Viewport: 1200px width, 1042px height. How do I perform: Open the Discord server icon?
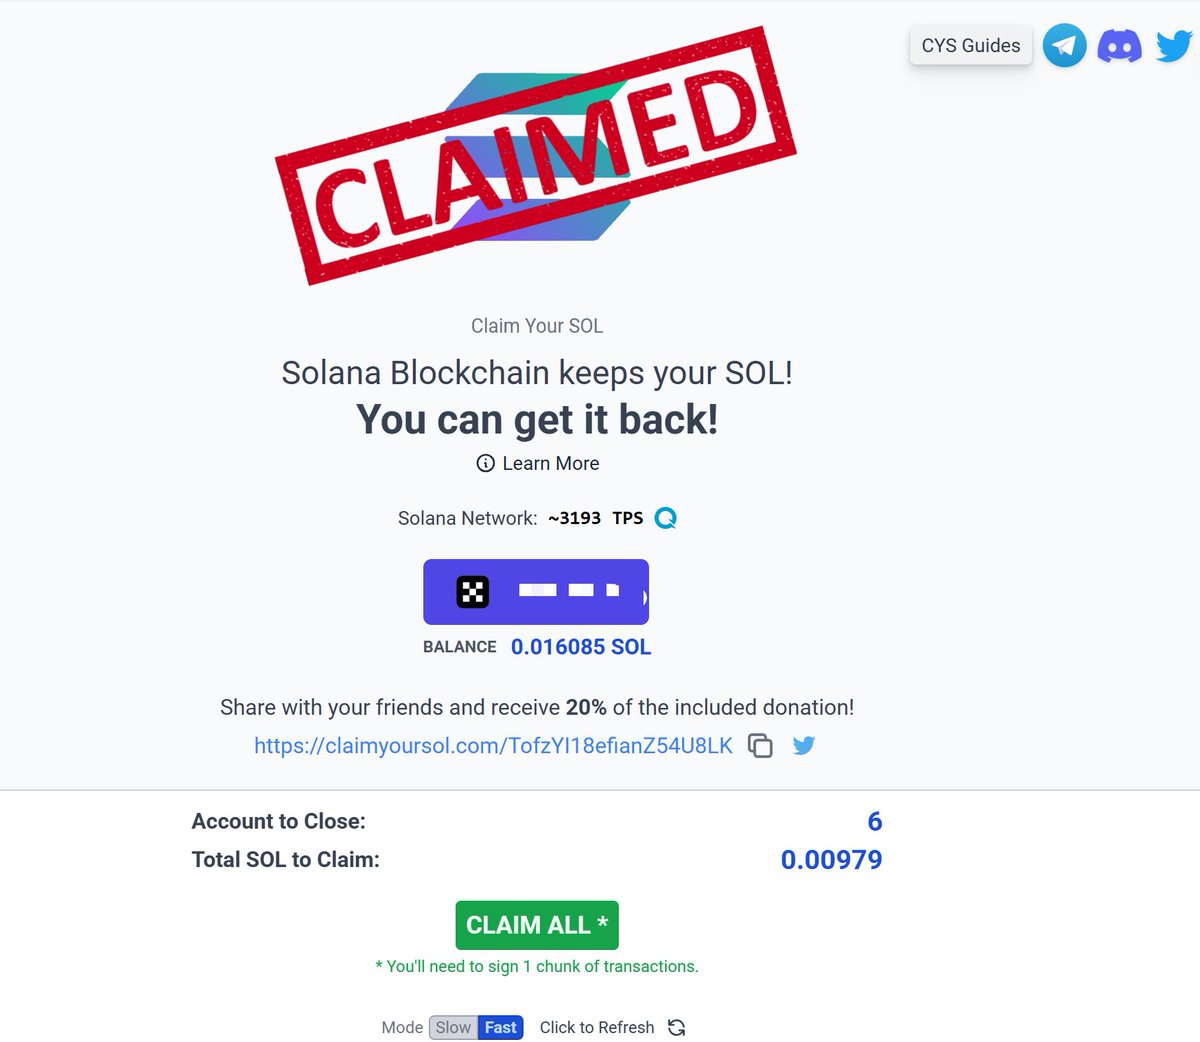click(x=1119, y=46)
